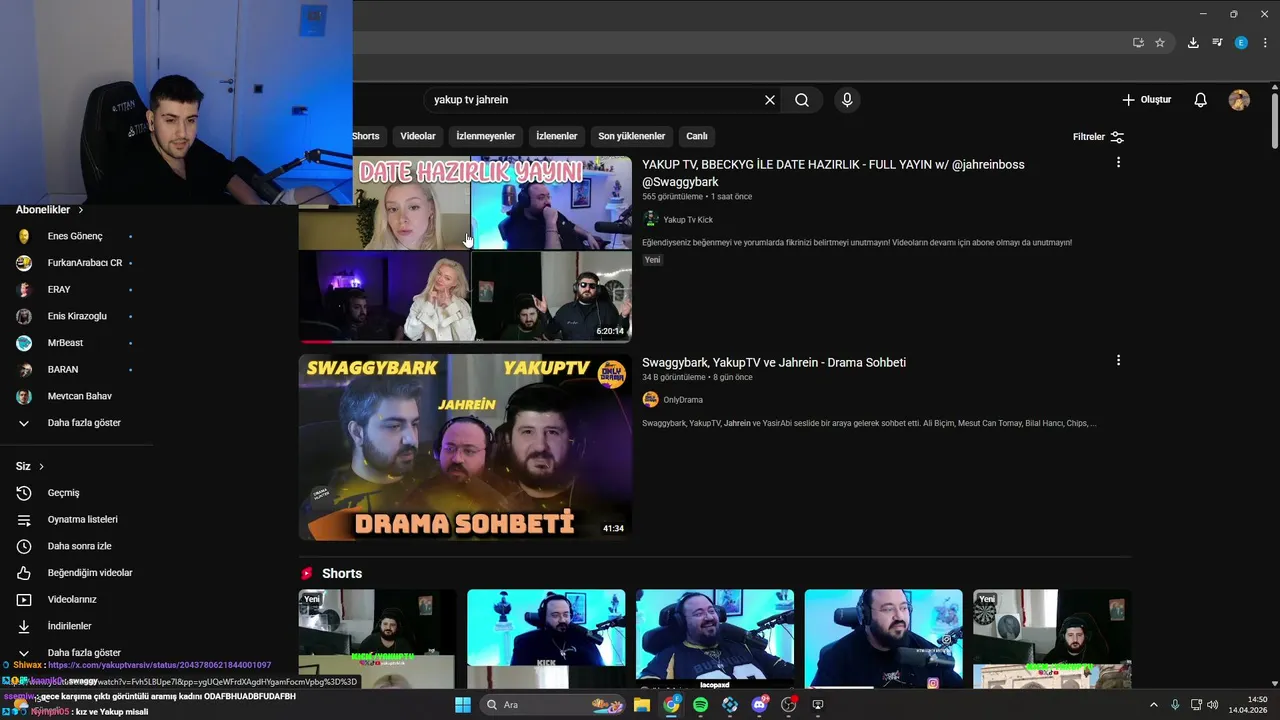
Task: Click the magnifier search button on YouTube
Action: (802, 100)
